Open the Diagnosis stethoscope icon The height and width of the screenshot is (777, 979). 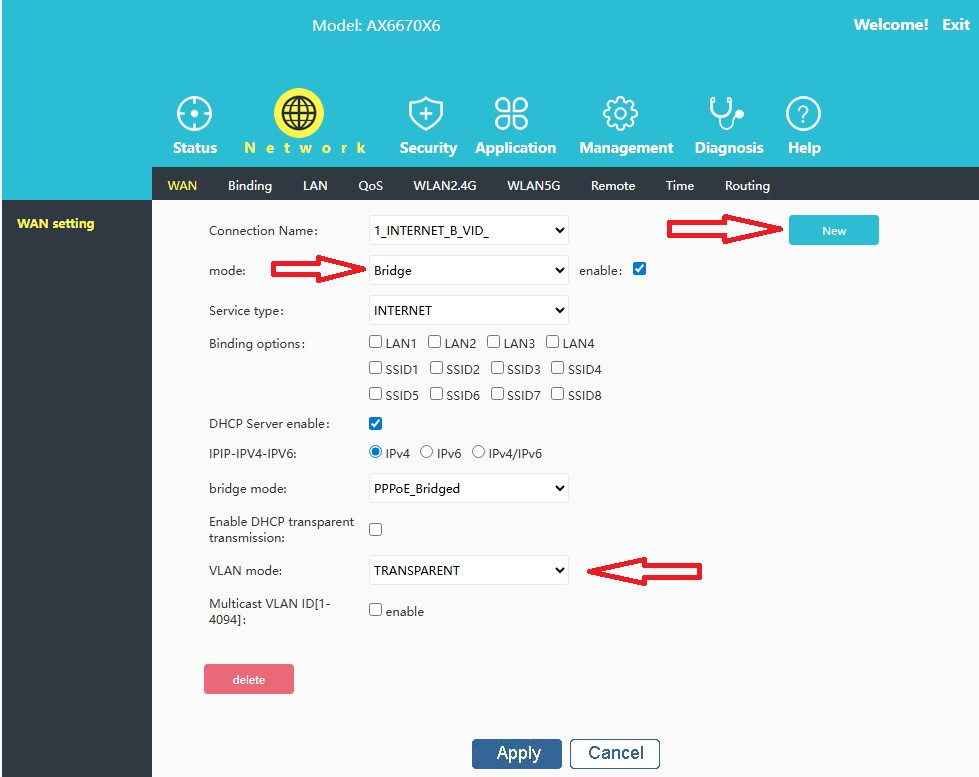tap(725, 114)
